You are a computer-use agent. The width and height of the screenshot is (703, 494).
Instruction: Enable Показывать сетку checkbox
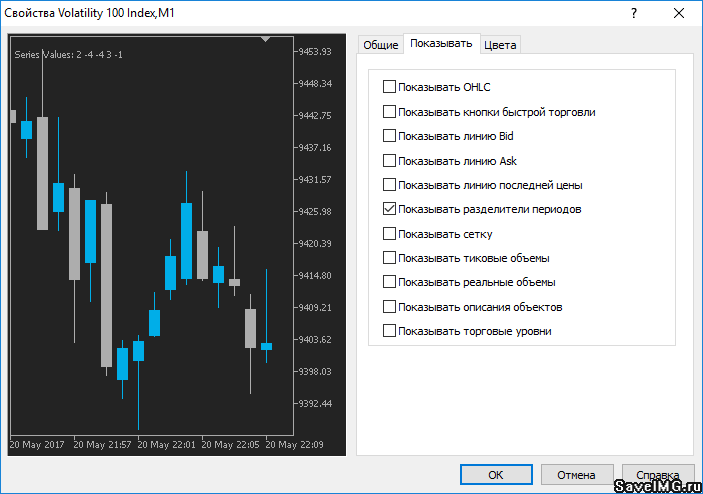coord(390,234)
